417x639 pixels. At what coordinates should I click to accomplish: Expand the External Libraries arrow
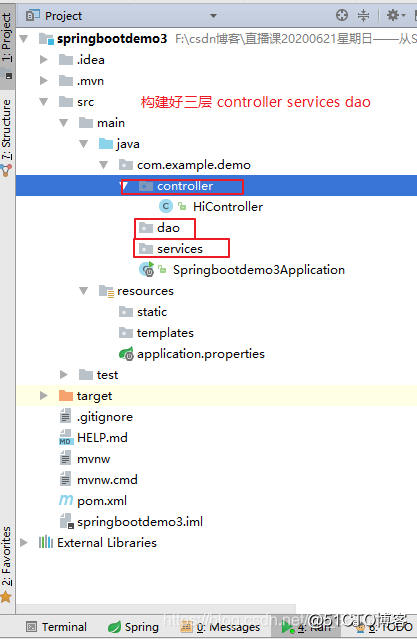[x=24, y=542]
